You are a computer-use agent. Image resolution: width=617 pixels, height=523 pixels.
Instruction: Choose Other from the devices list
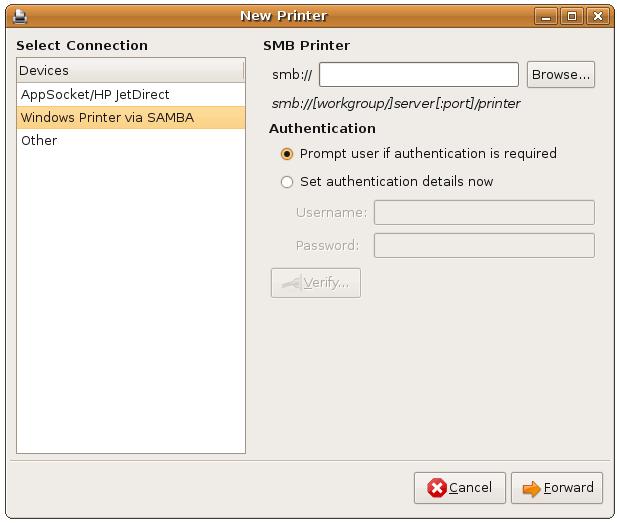[40, 141]
